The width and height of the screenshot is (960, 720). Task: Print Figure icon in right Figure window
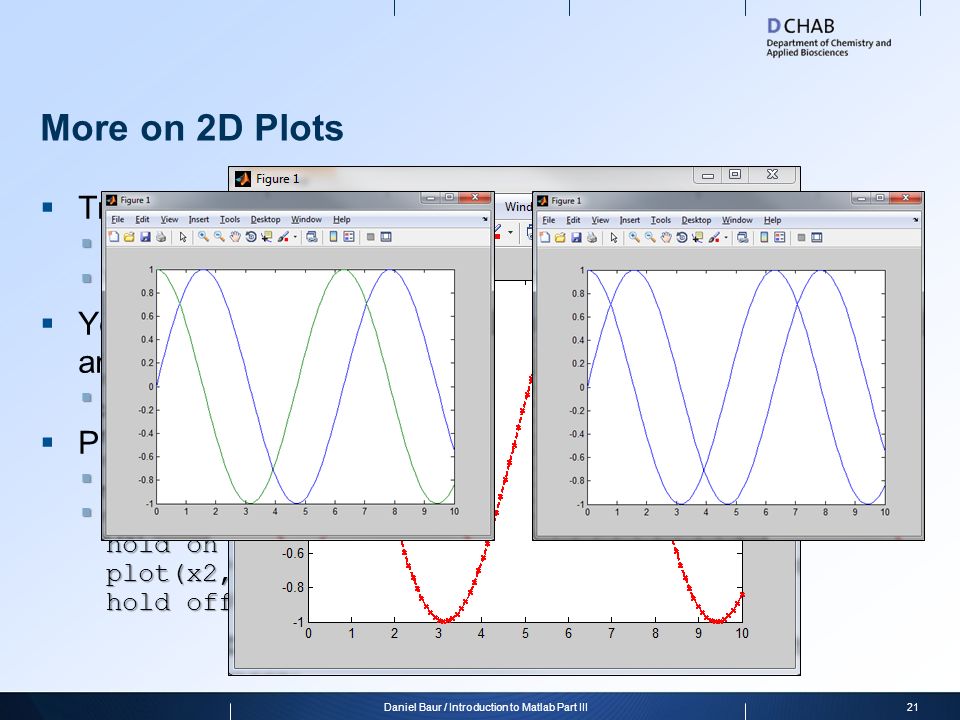pyautogui.click(x=591, y=238)
